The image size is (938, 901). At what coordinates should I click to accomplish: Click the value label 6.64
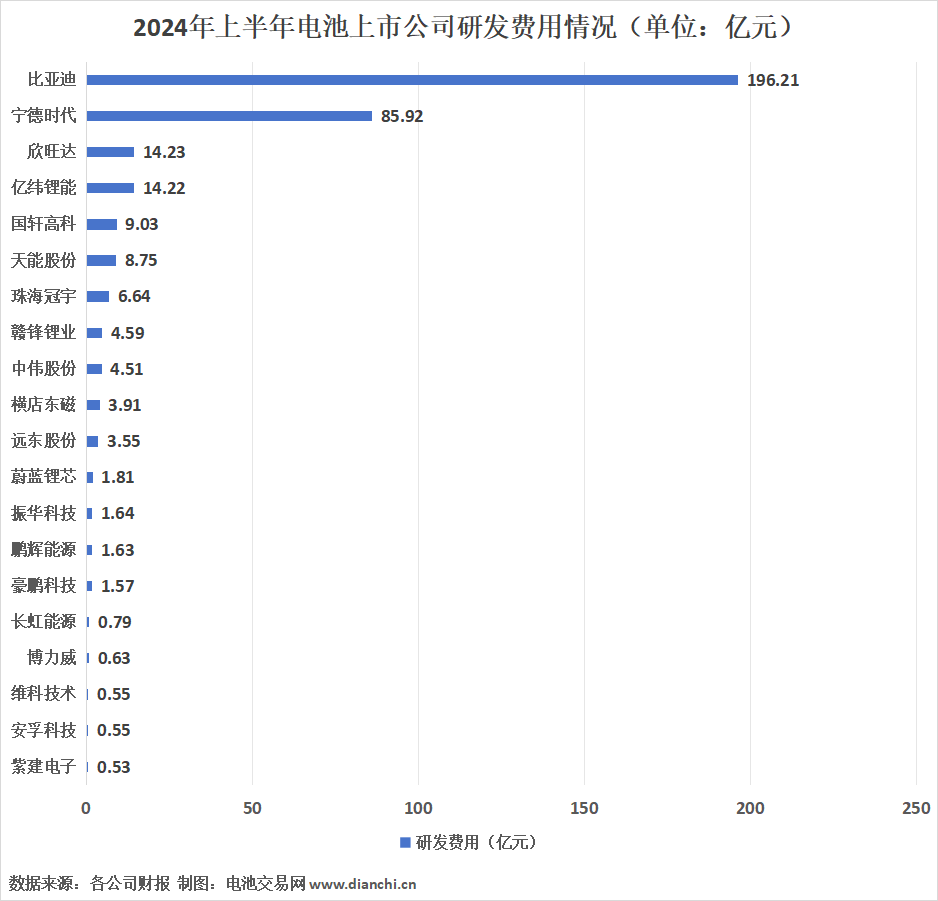click(x=134, y=296)
